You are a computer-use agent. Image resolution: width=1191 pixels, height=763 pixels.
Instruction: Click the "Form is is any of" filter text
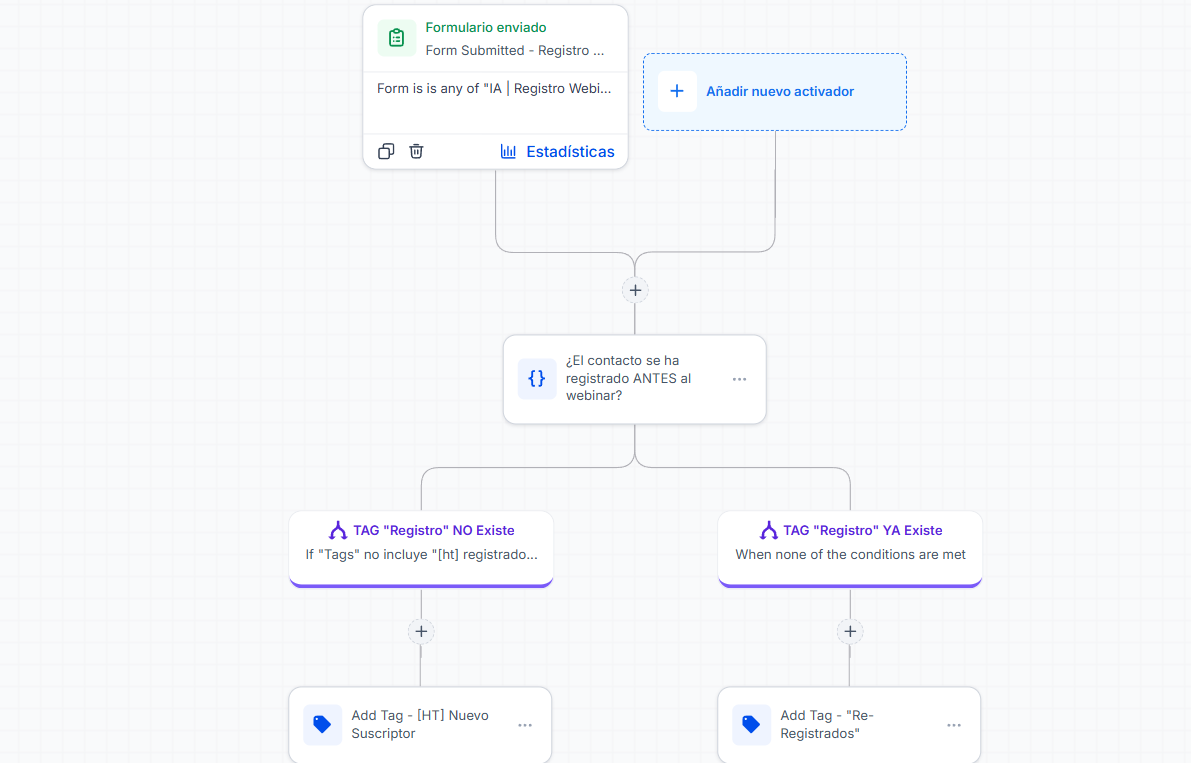coord(494,88)
